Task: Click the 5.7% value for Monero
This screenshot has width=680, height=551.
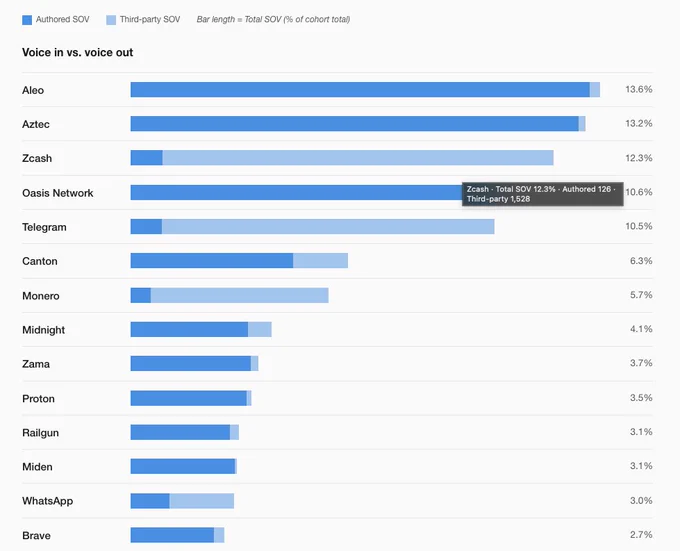Action: coord(641,295)
